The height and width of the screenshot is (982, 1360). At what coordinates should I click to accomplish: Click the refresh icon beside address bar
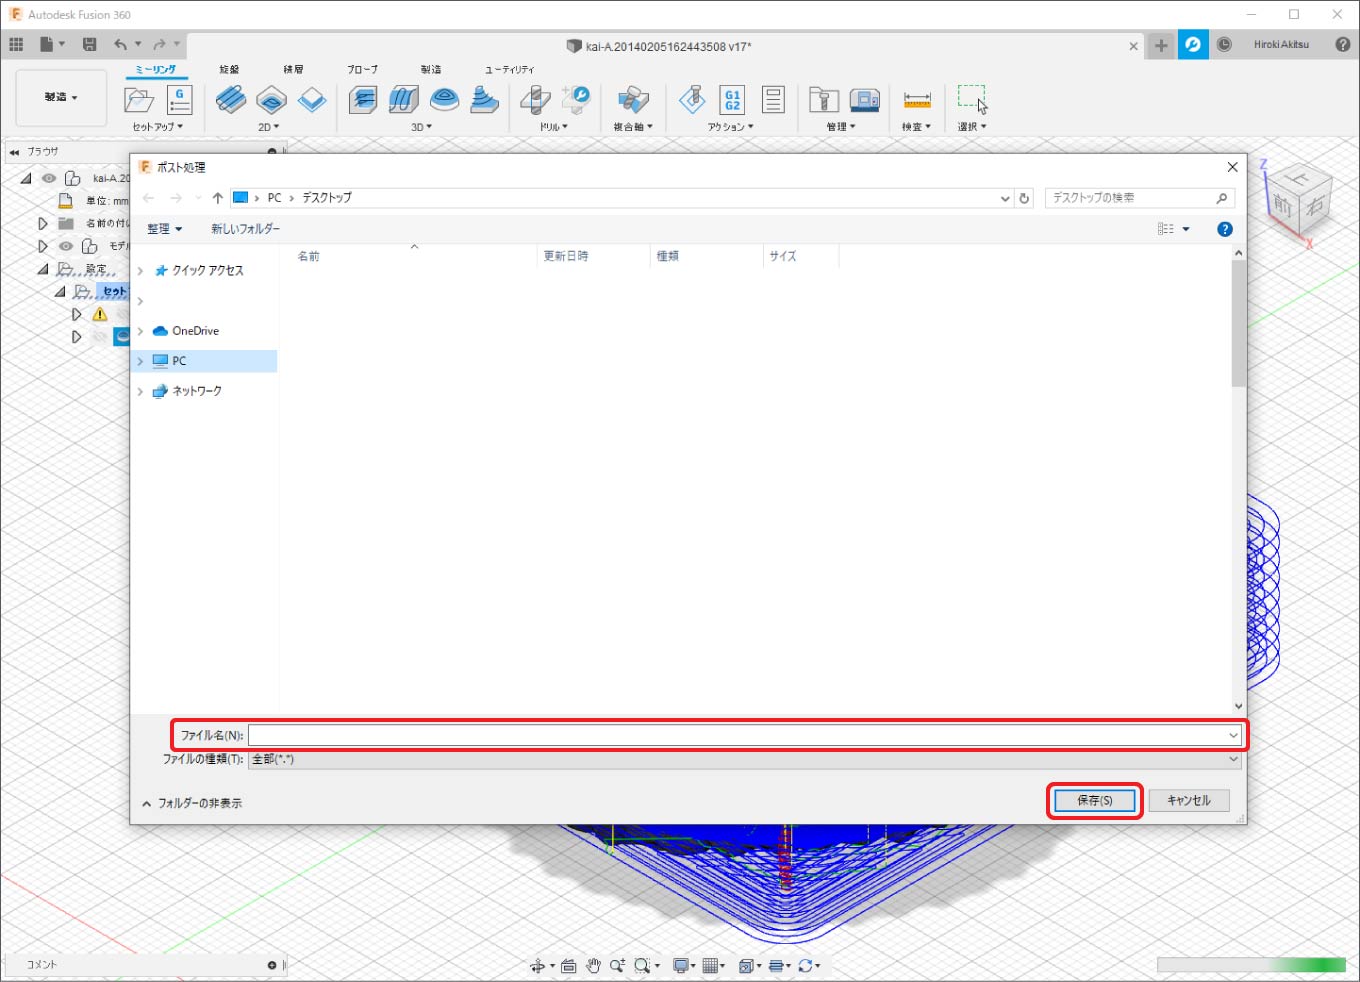[1024, 198]
